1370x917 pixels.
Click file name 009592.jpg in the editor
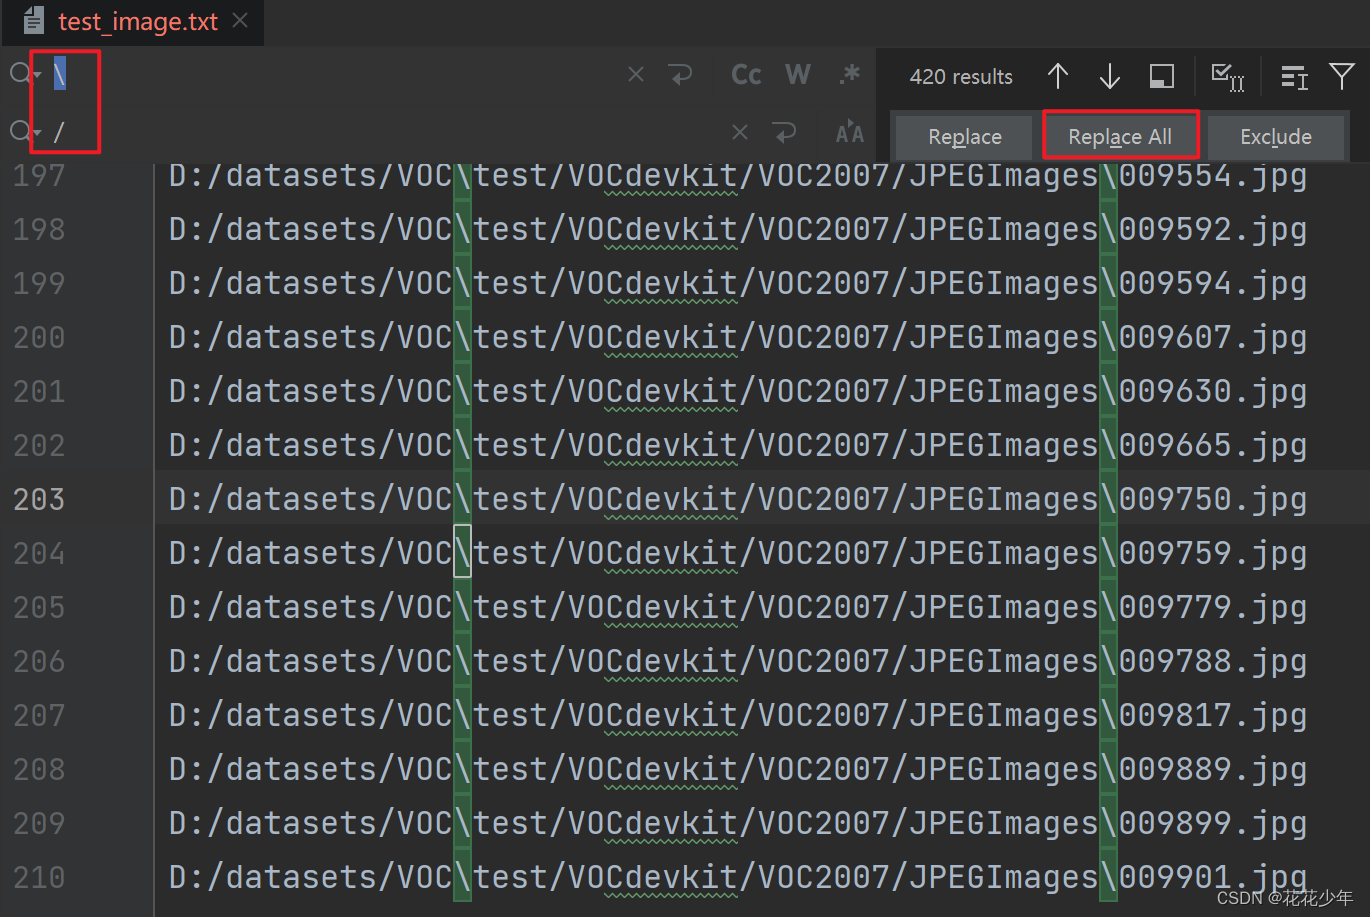click(x=1213, y=230)
